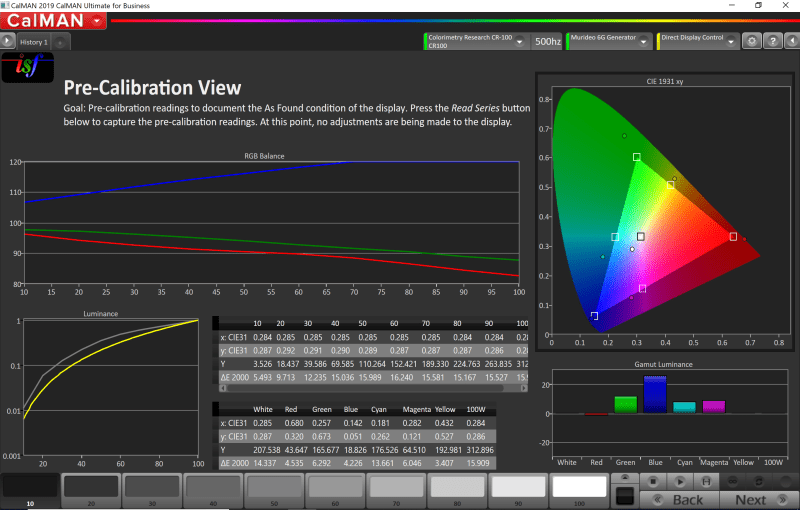Screen dimensions: 800x510
Task: Click the disabled round icon next to refresh
Action: tap(786, 481)
